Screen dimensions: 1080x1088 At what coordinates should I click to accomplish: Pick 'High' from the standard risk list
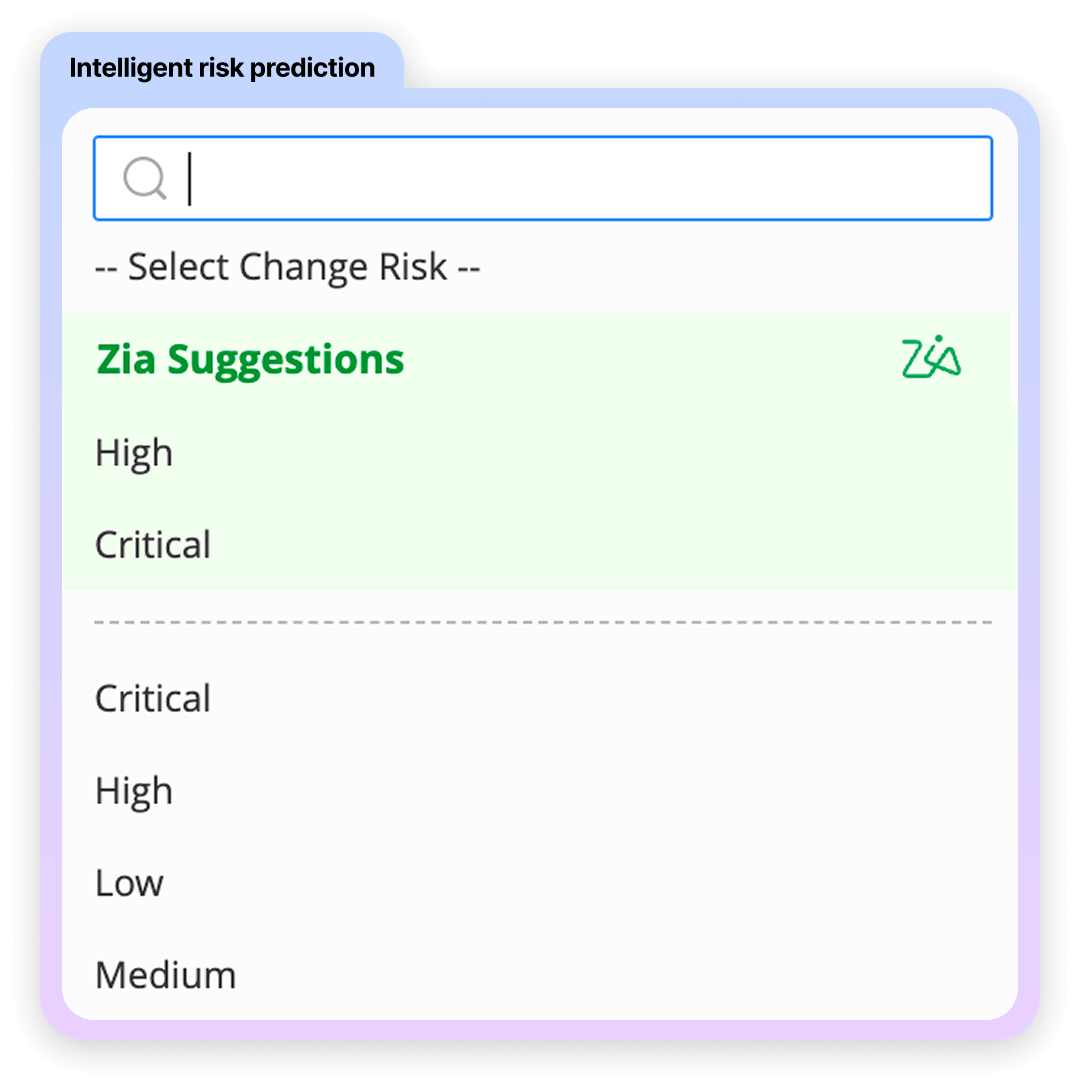134,791
